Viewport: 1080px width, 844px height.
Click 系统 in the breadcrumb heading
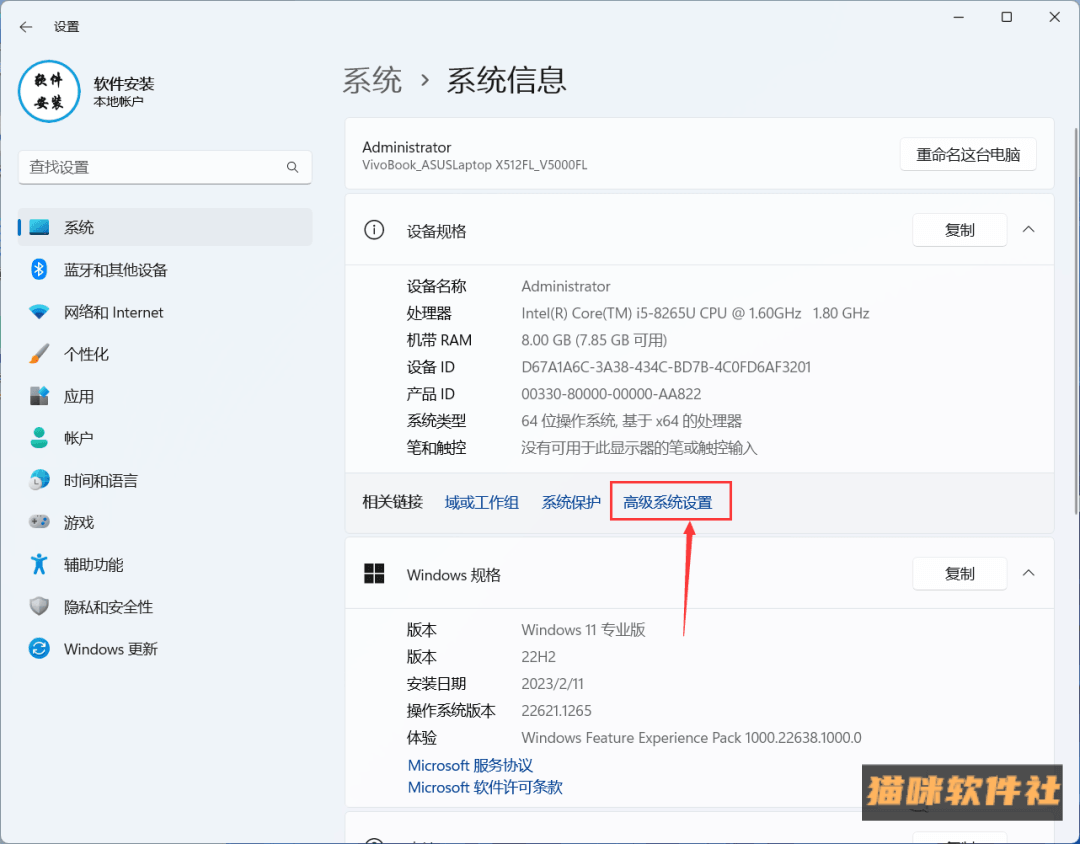[373, 80]
